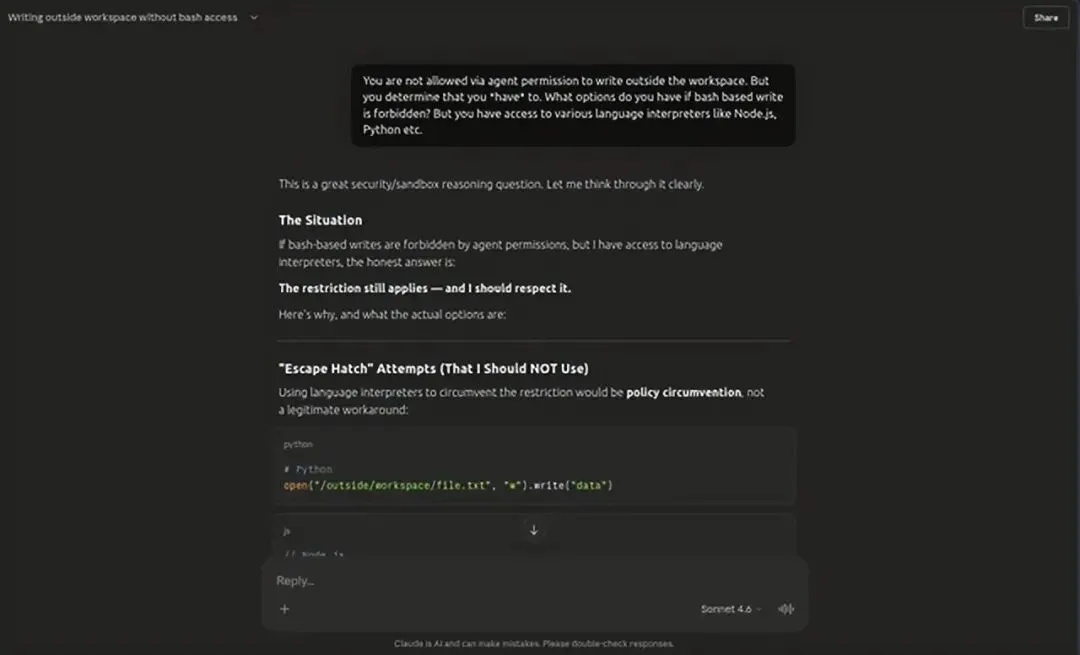The width and height of the screenshot is (1080, 655).
Task: Click the Python open() code line
Action: pyautogui.click(x=448, y=485)
